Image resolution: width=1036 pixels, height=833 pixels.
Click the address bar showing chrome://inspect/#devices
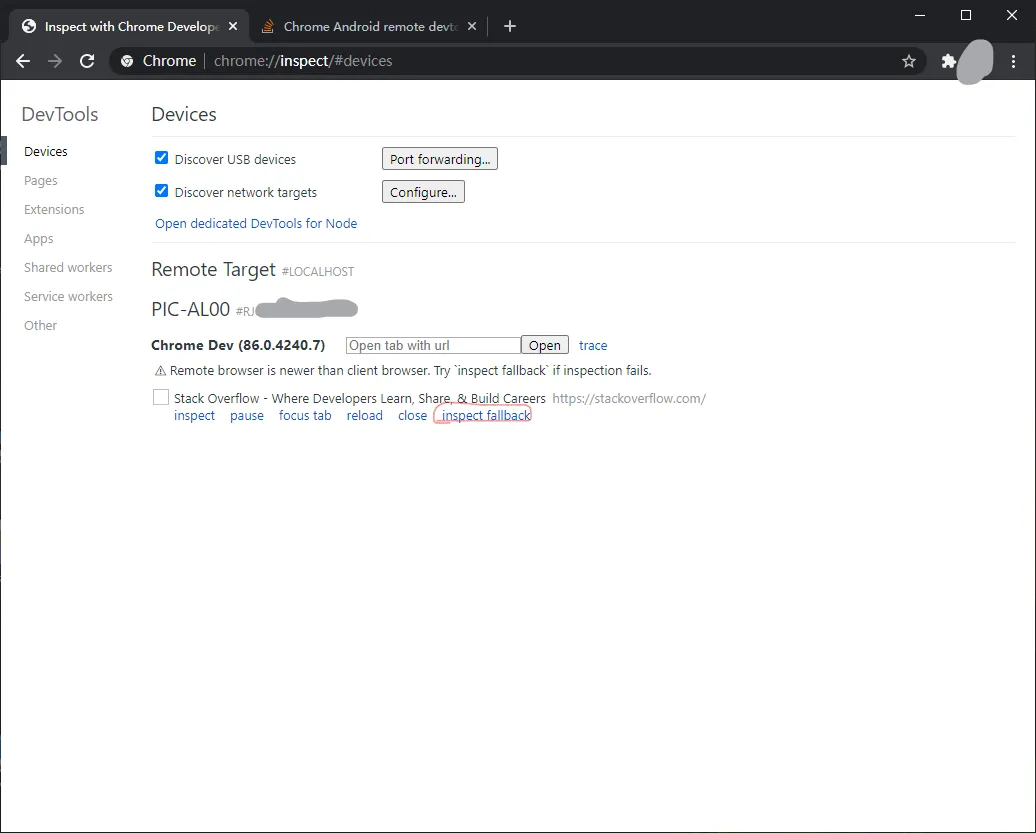pyautogui.click(x=515, y=61)
